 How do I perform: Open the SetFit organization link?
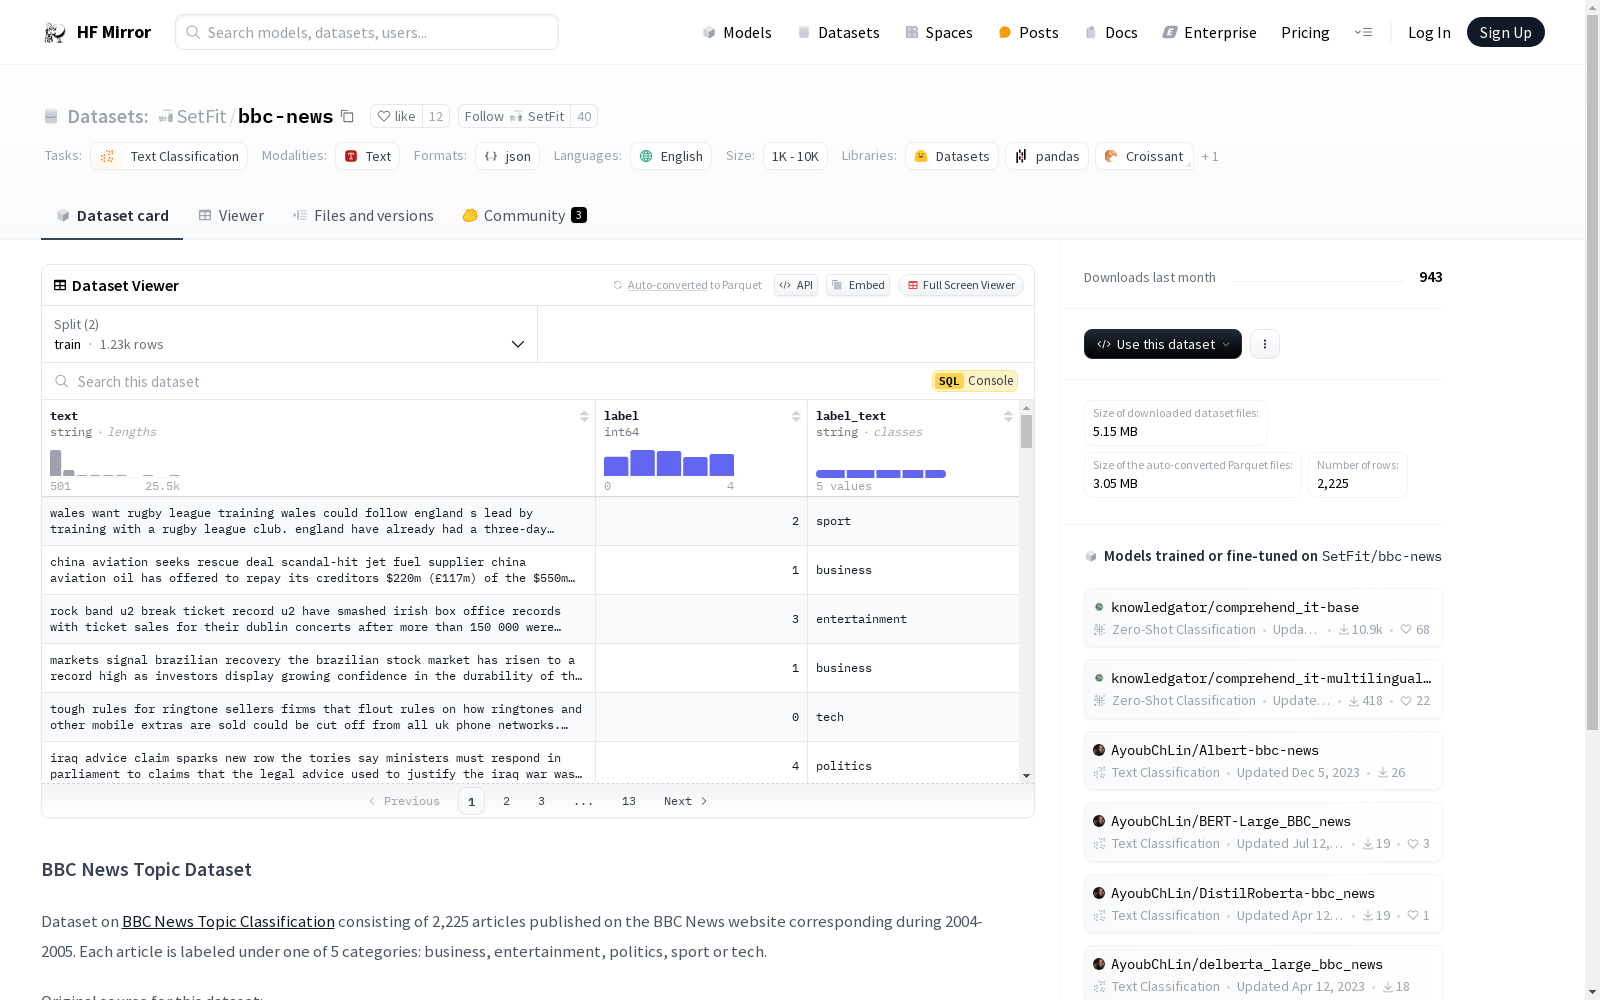tap(201, 116)
